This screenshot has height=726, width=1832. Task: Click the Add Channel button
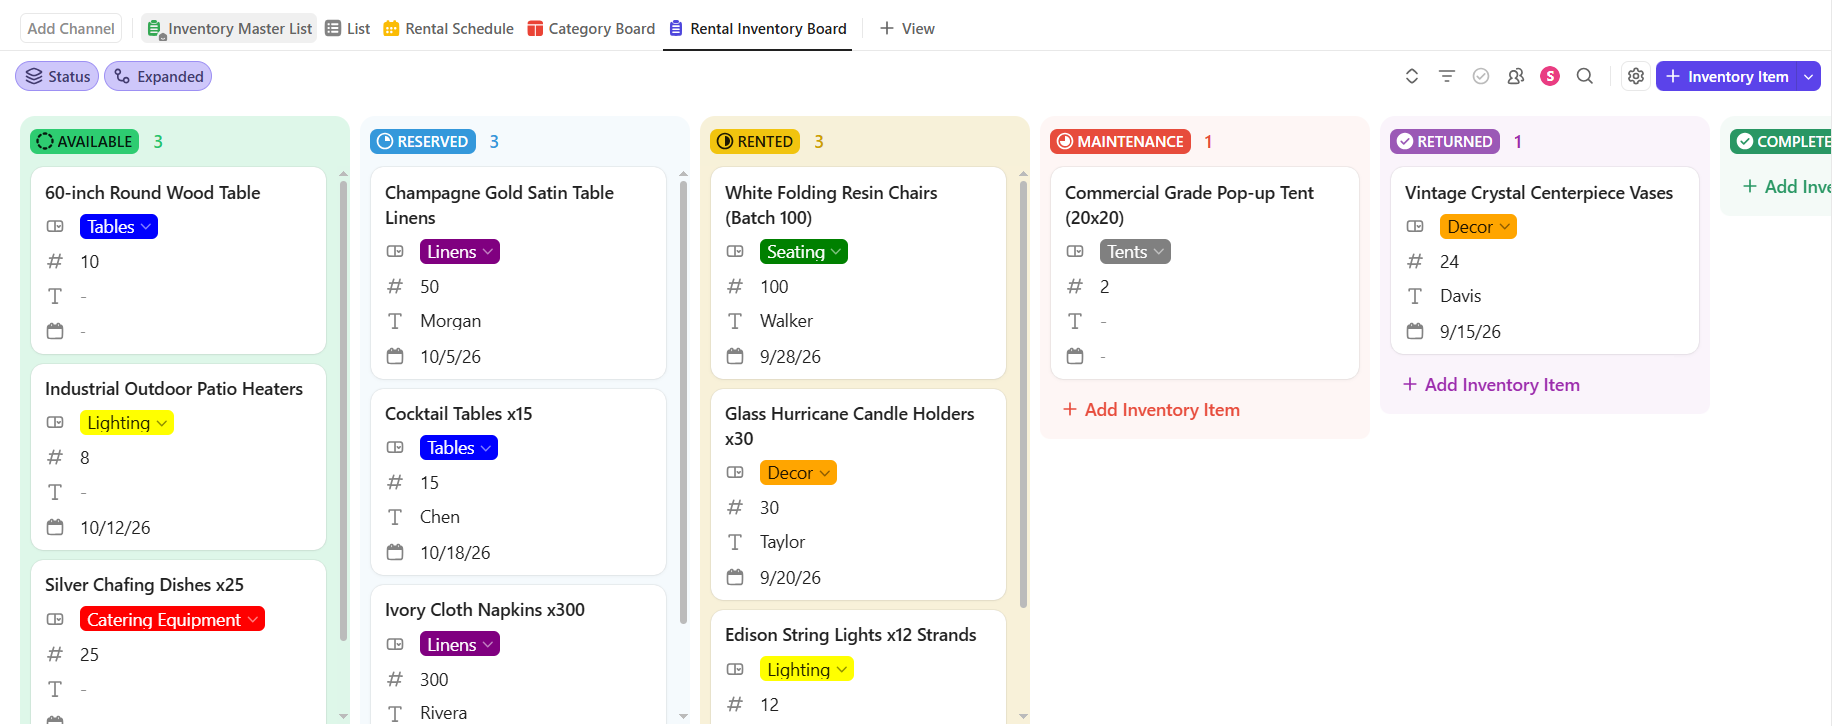click(x=71, y=29)
